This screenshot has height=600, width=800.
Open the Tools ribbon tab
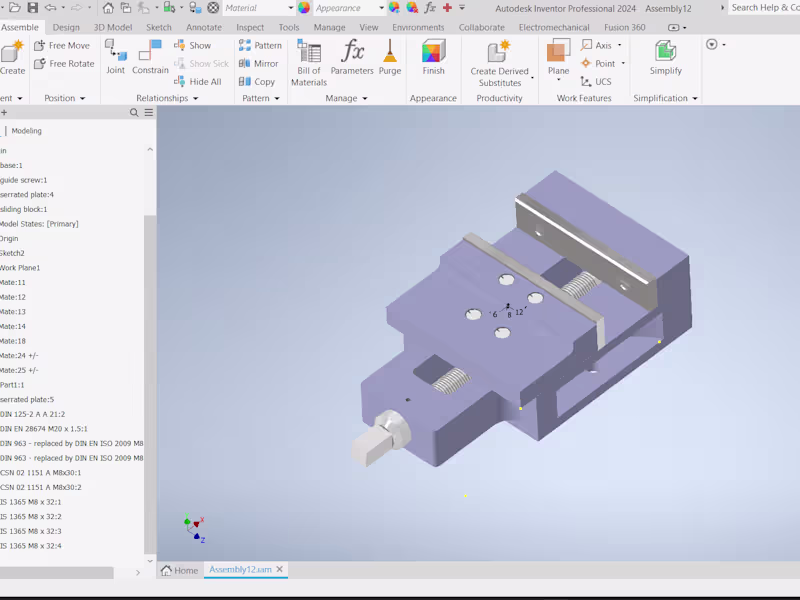[x=289, y=27]
